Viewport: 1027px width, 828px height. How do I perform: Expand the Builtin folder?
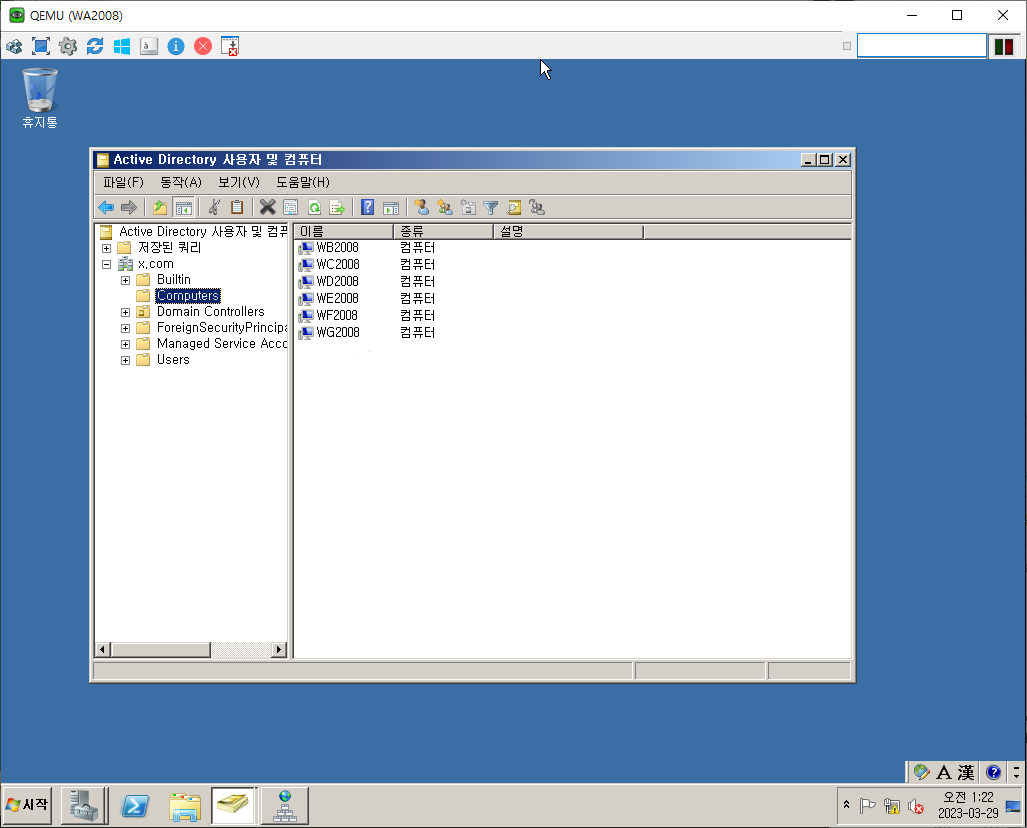click(x=125, y=280)
